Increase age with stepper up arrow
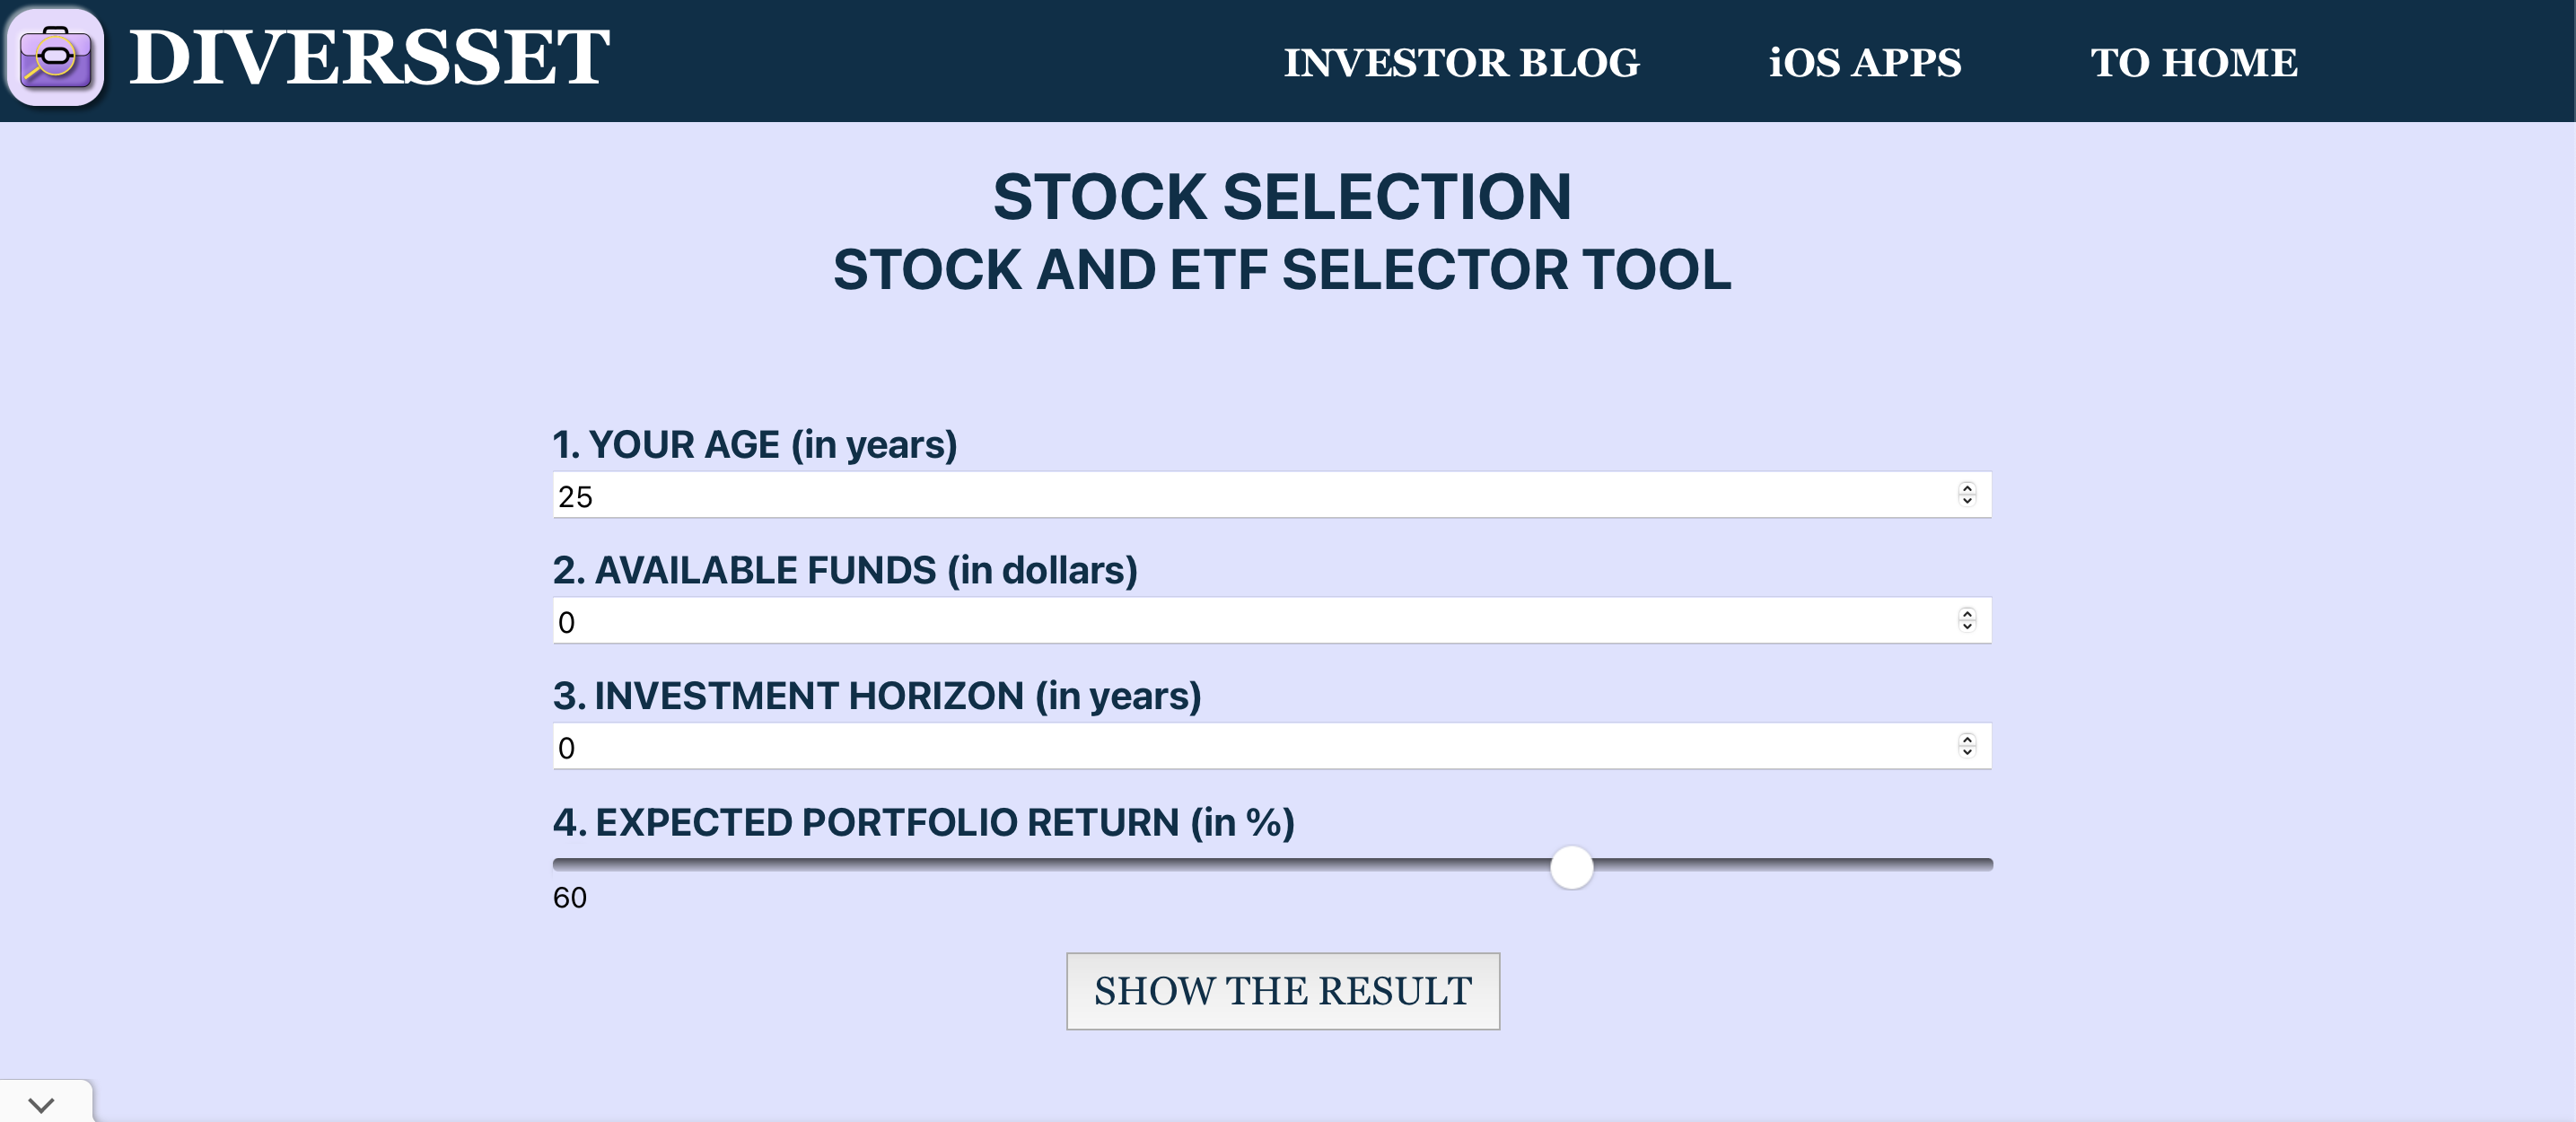 click(x=1967, y=488)
